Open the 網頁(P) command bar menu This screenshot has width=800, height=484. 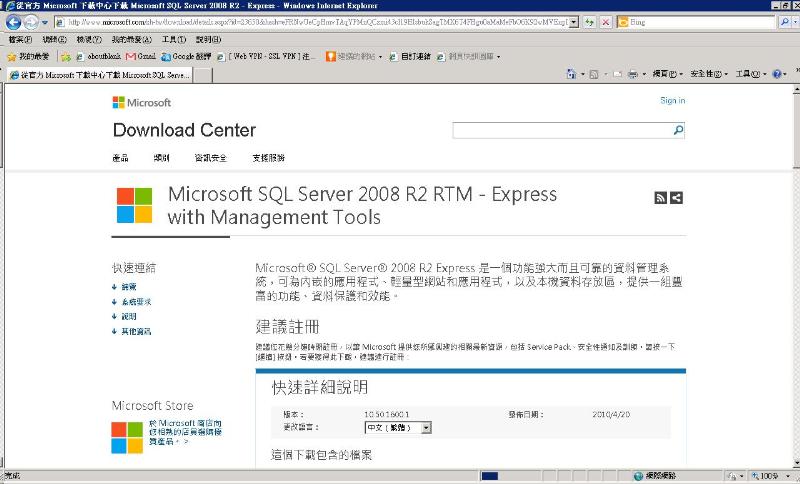coord(668,74)
